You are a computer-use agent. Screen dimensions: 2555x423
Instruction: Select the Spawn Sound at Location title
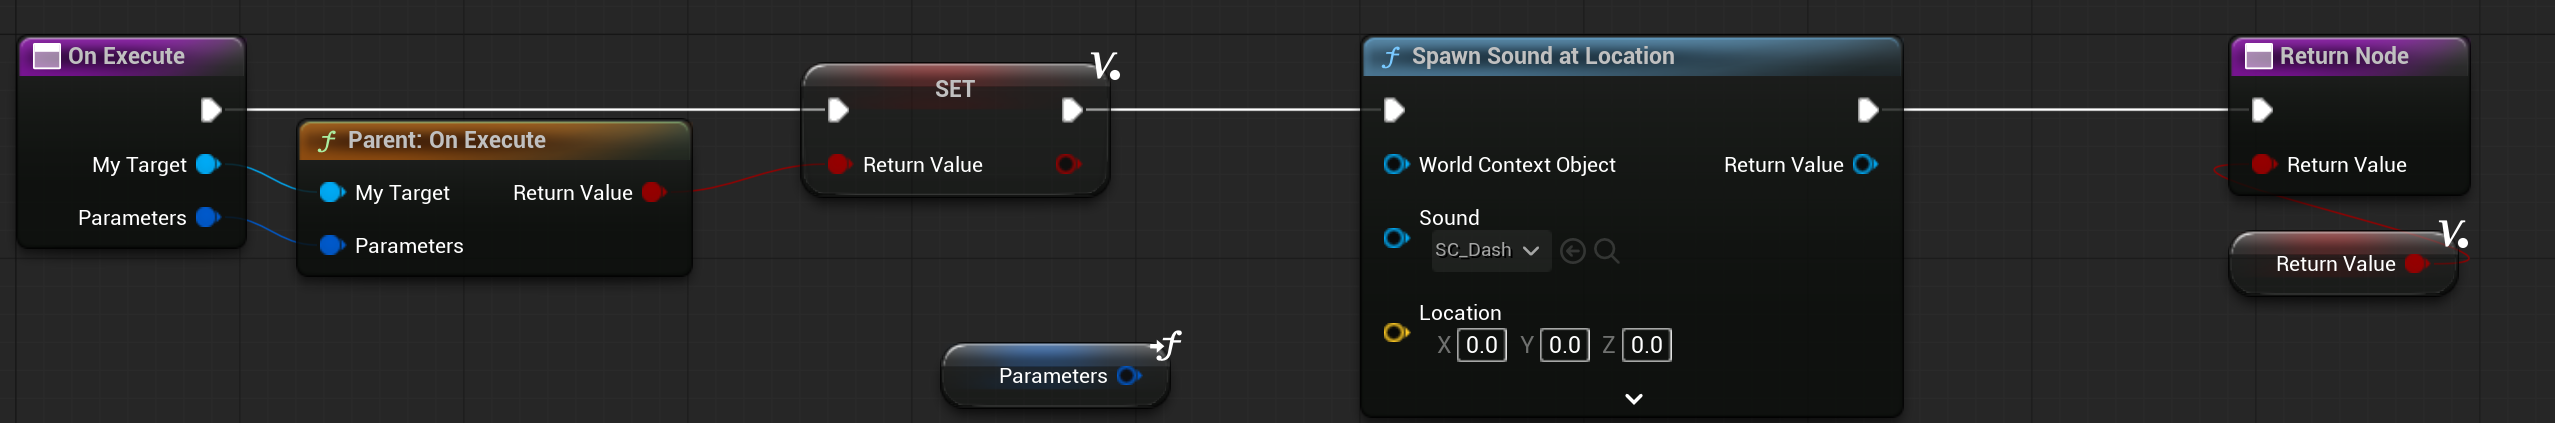(1542, 56)
